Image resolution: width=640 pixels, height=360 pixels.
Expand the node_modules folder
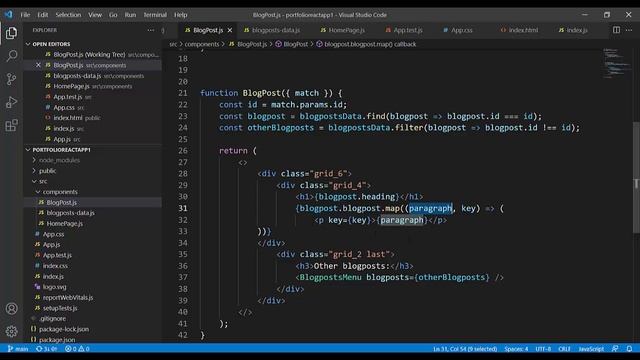[x=92, y=160]
